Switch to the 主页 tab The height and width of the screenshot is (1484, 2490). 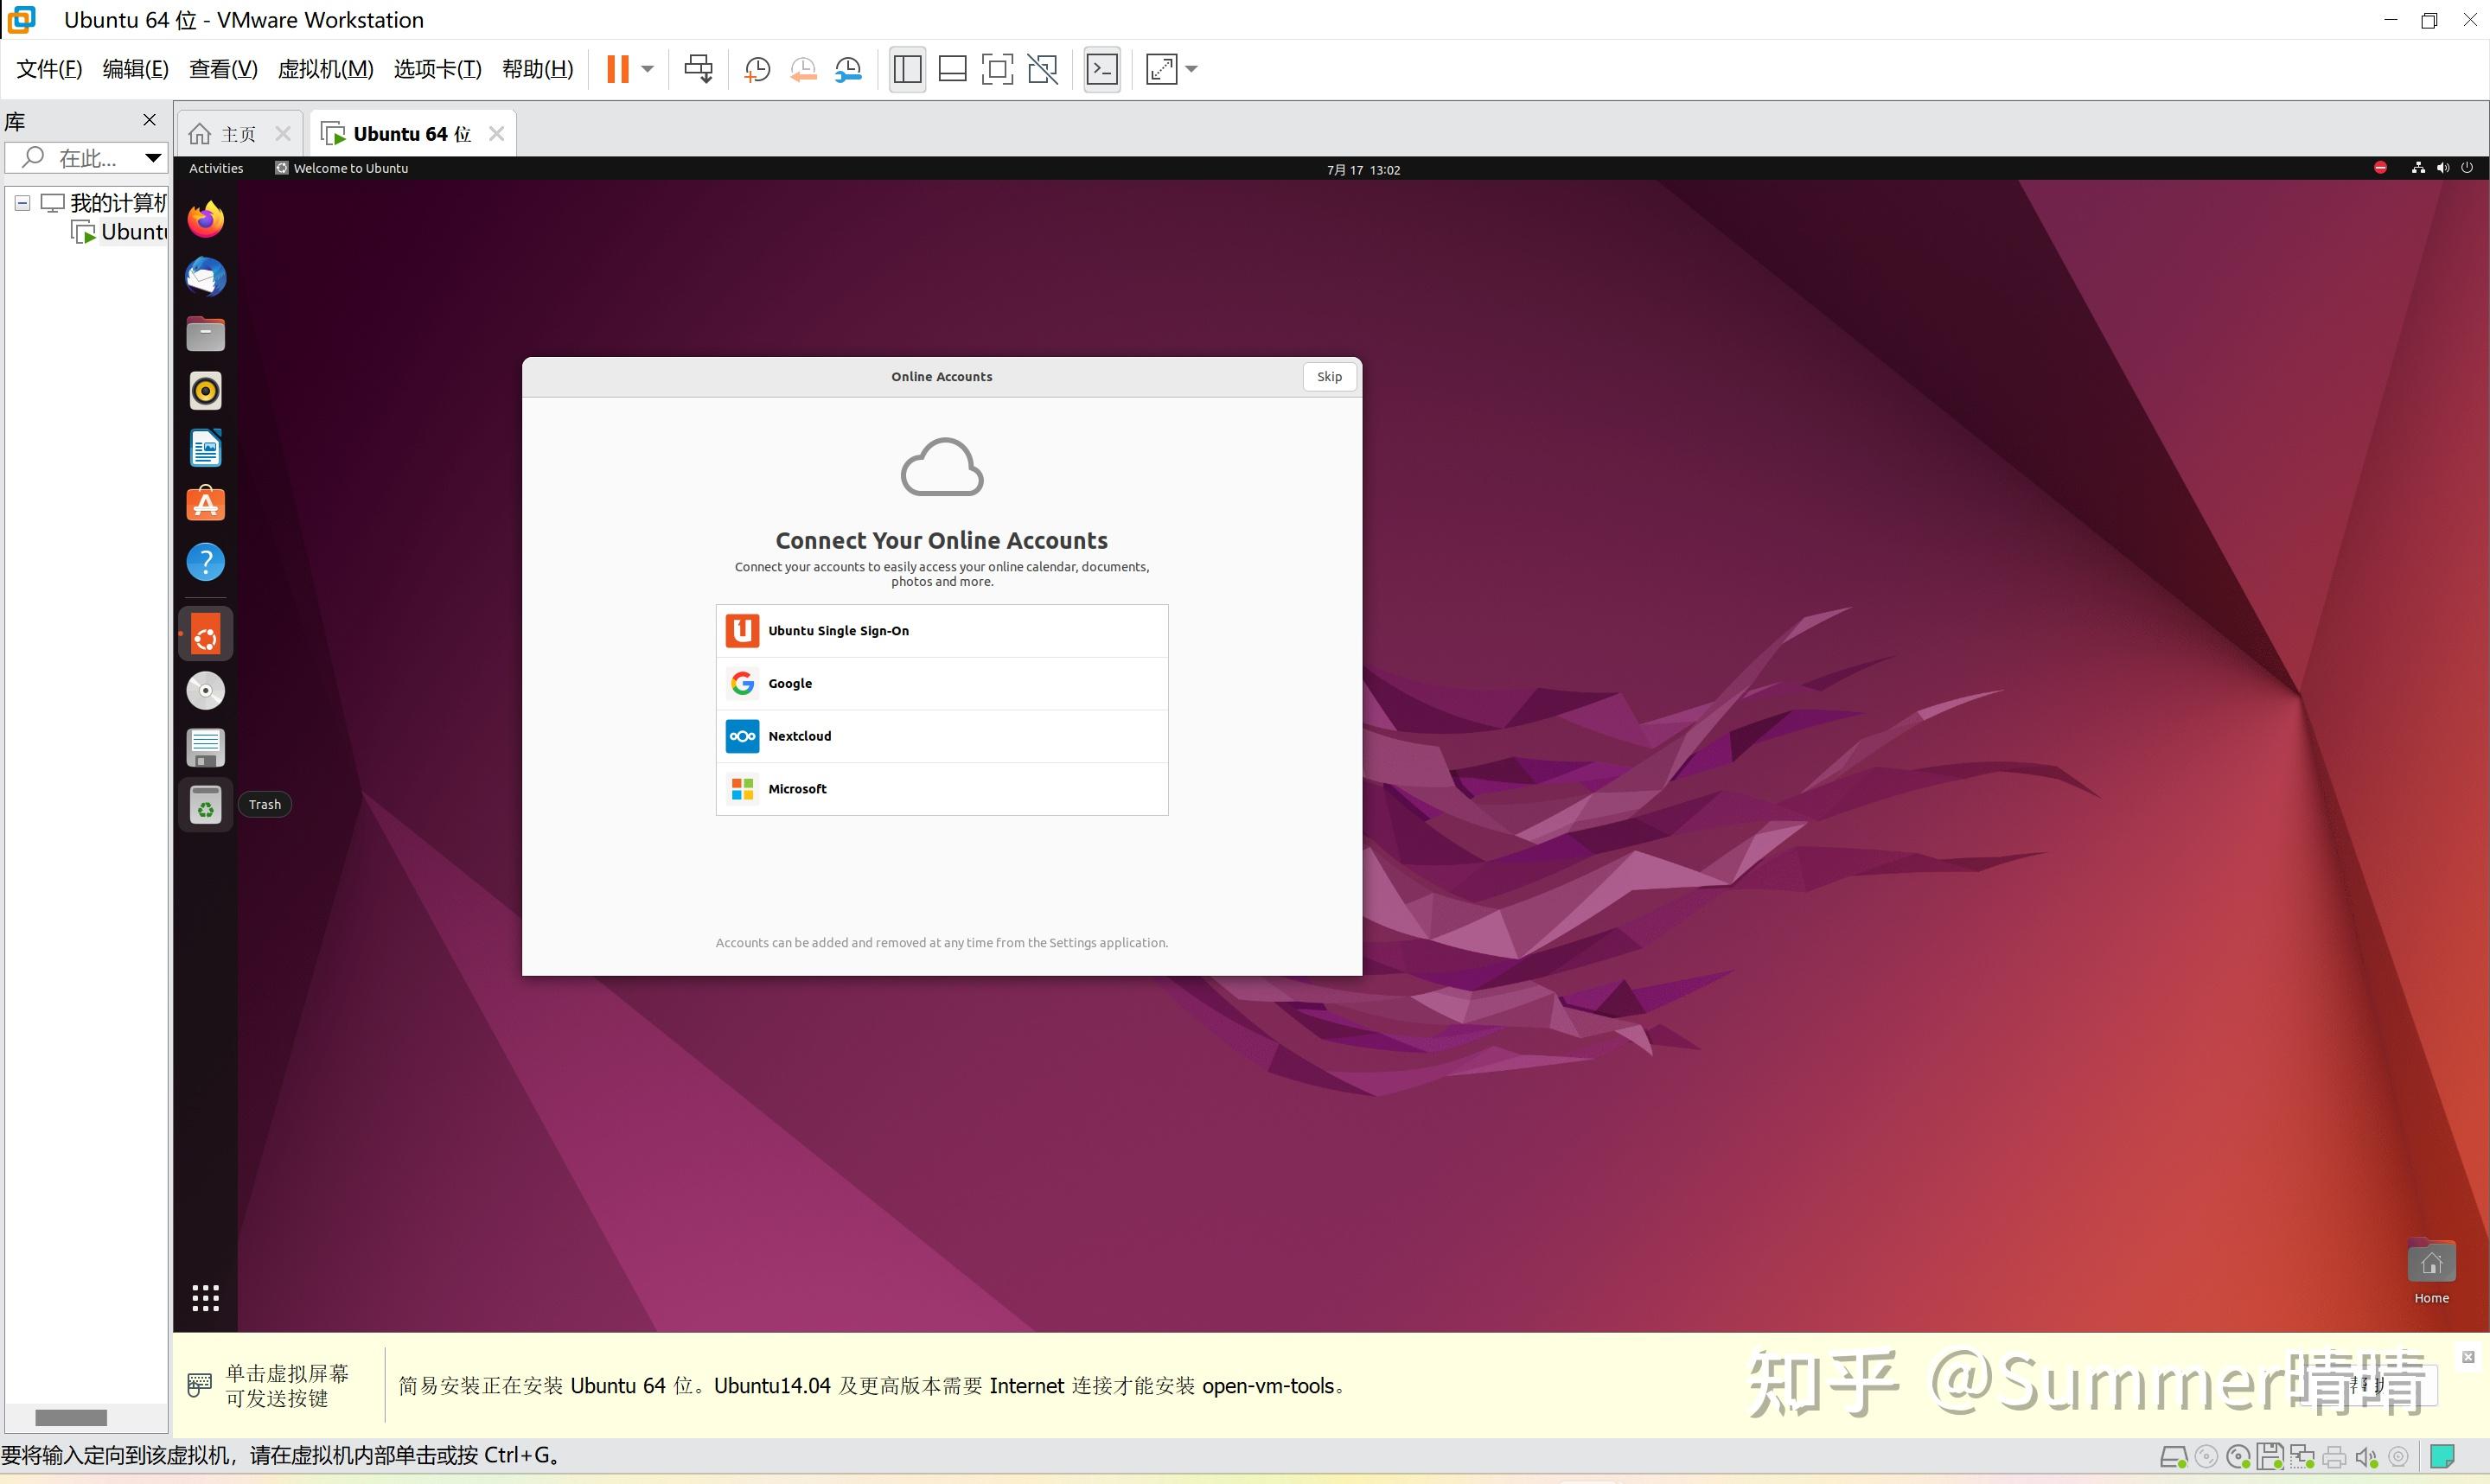(x=237, y=132)
